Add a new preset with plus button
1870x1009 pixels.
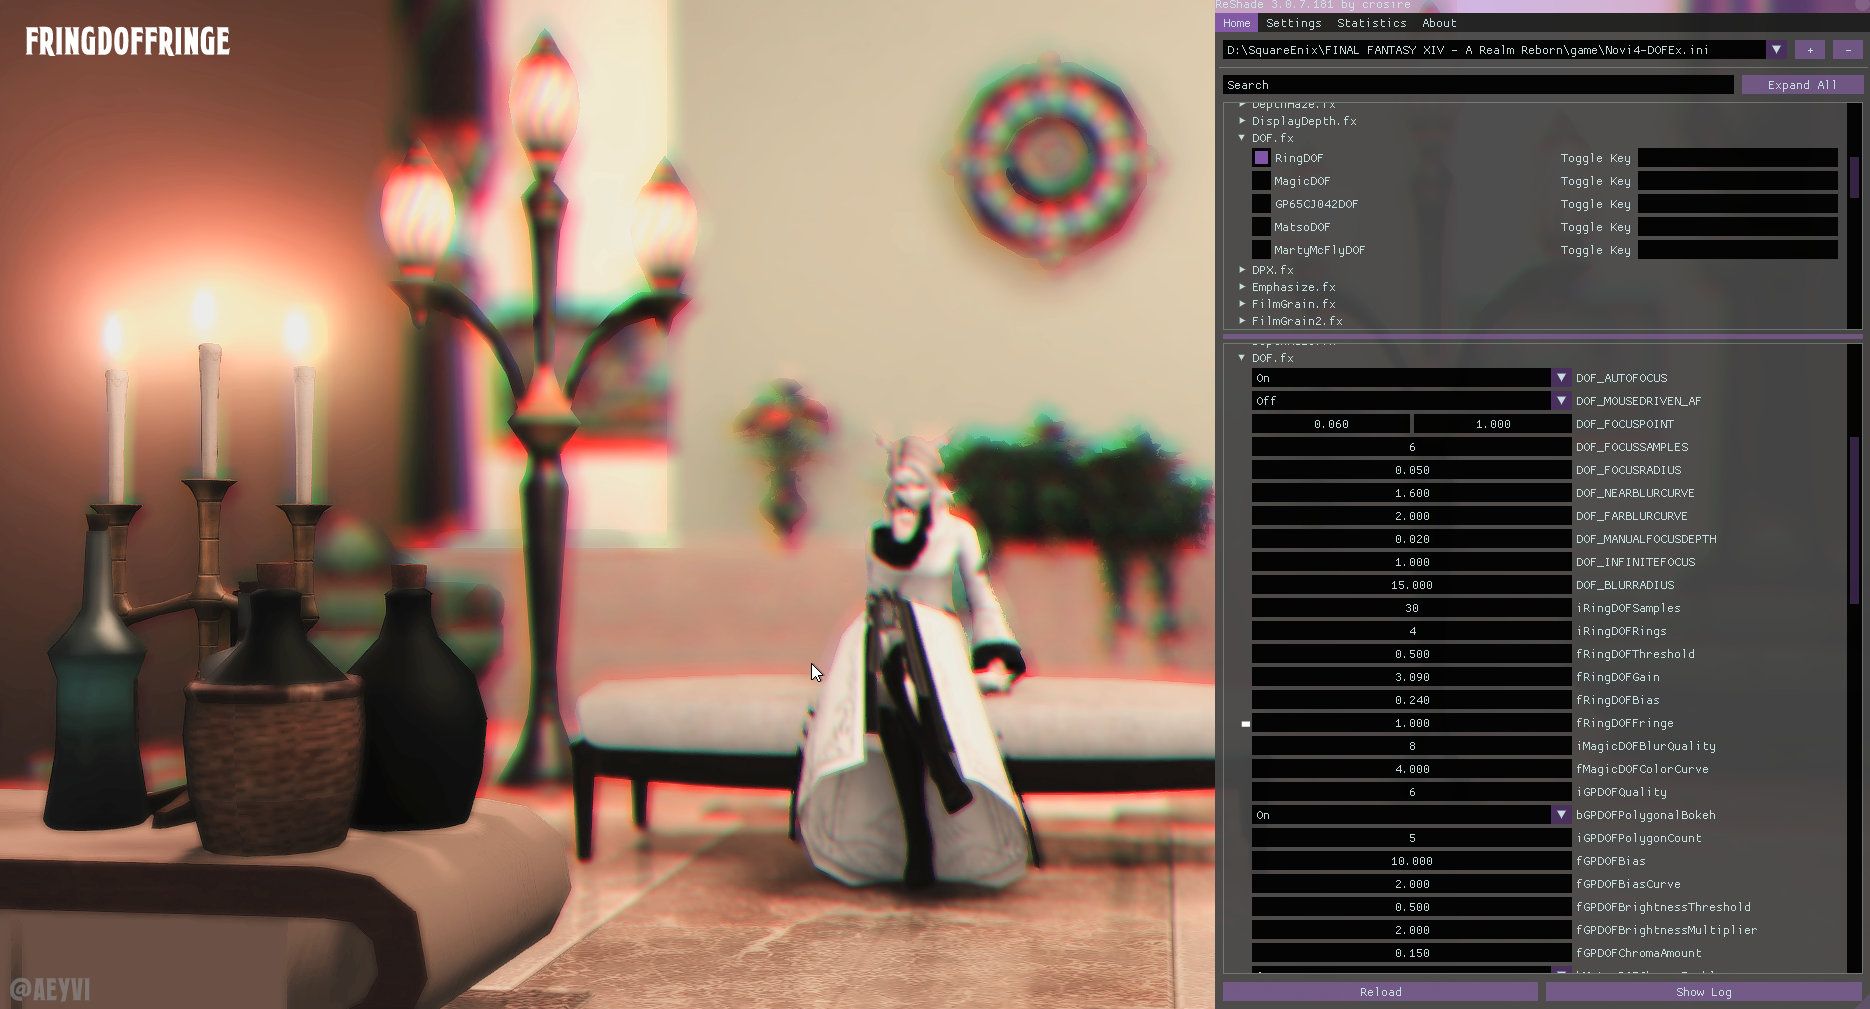[1809, 49]
